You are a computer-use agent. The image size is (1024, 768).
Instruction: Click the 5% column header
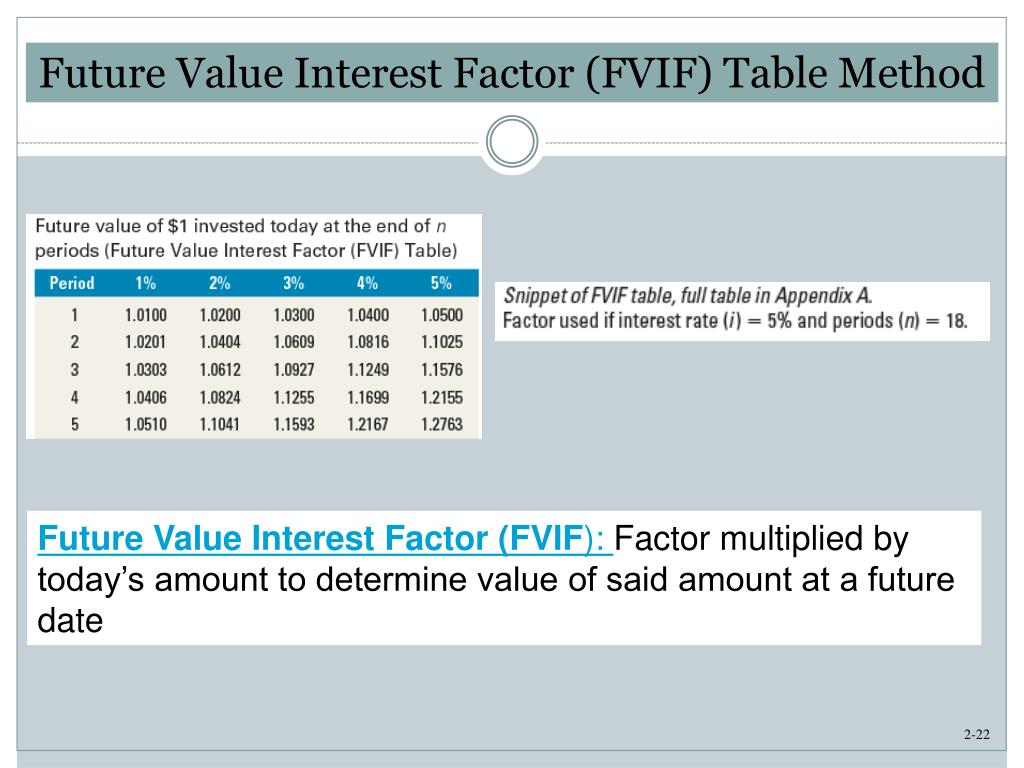click(x=441, y=283)
